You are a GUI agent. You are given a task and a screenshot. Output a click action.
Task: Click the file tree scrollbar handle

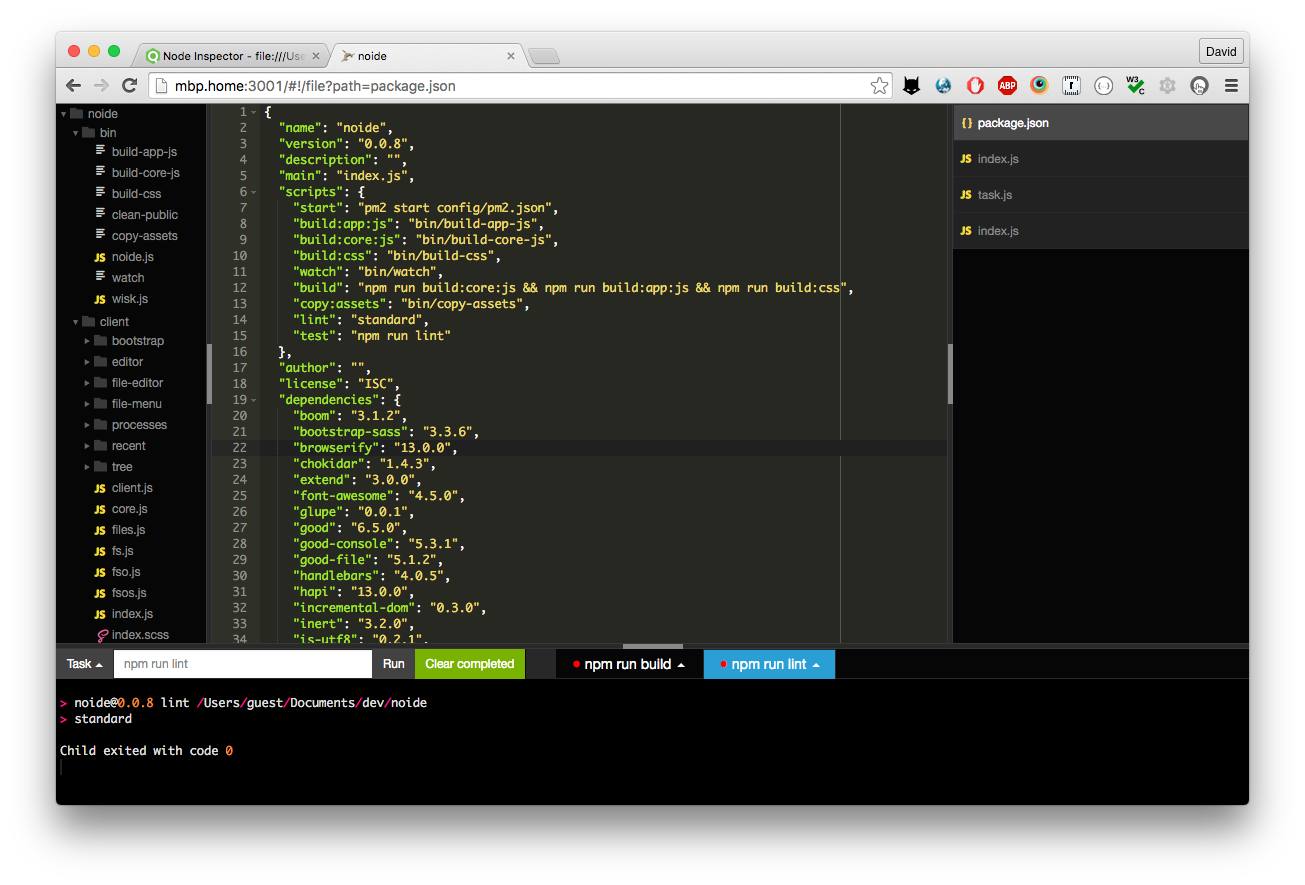209,374
